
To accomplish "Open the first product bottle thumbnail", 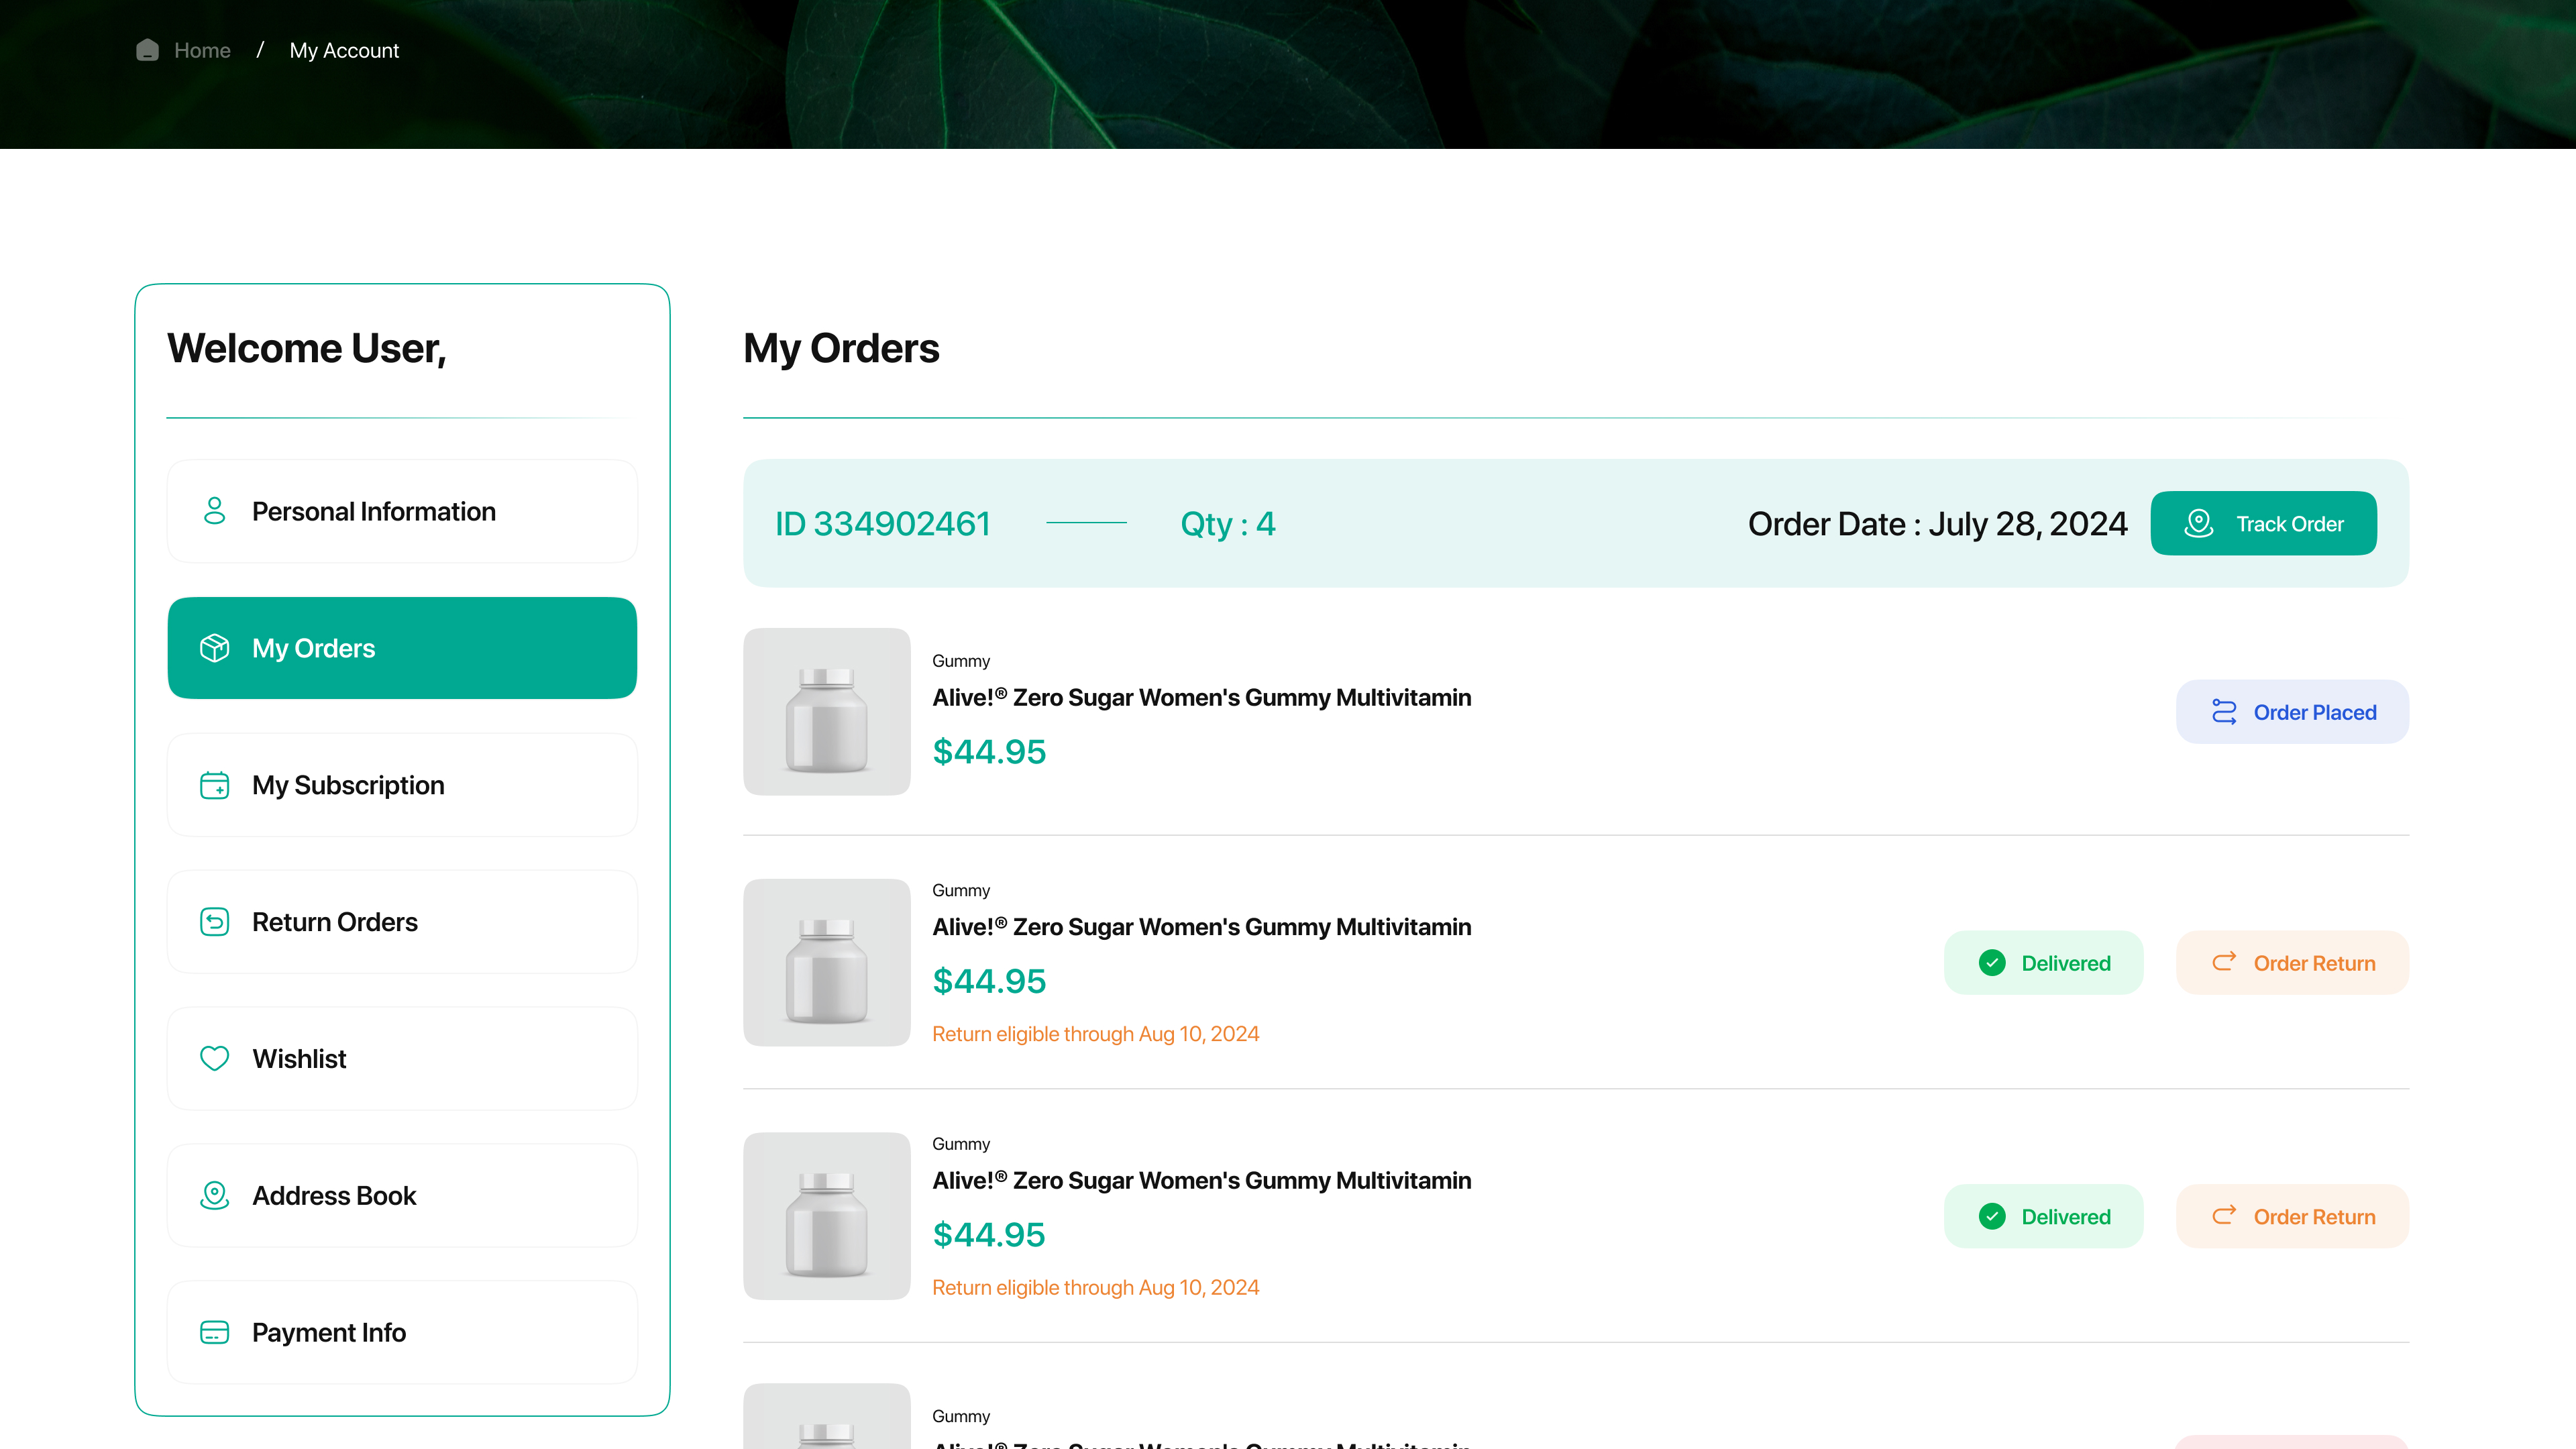I will (x=826, y=712).
